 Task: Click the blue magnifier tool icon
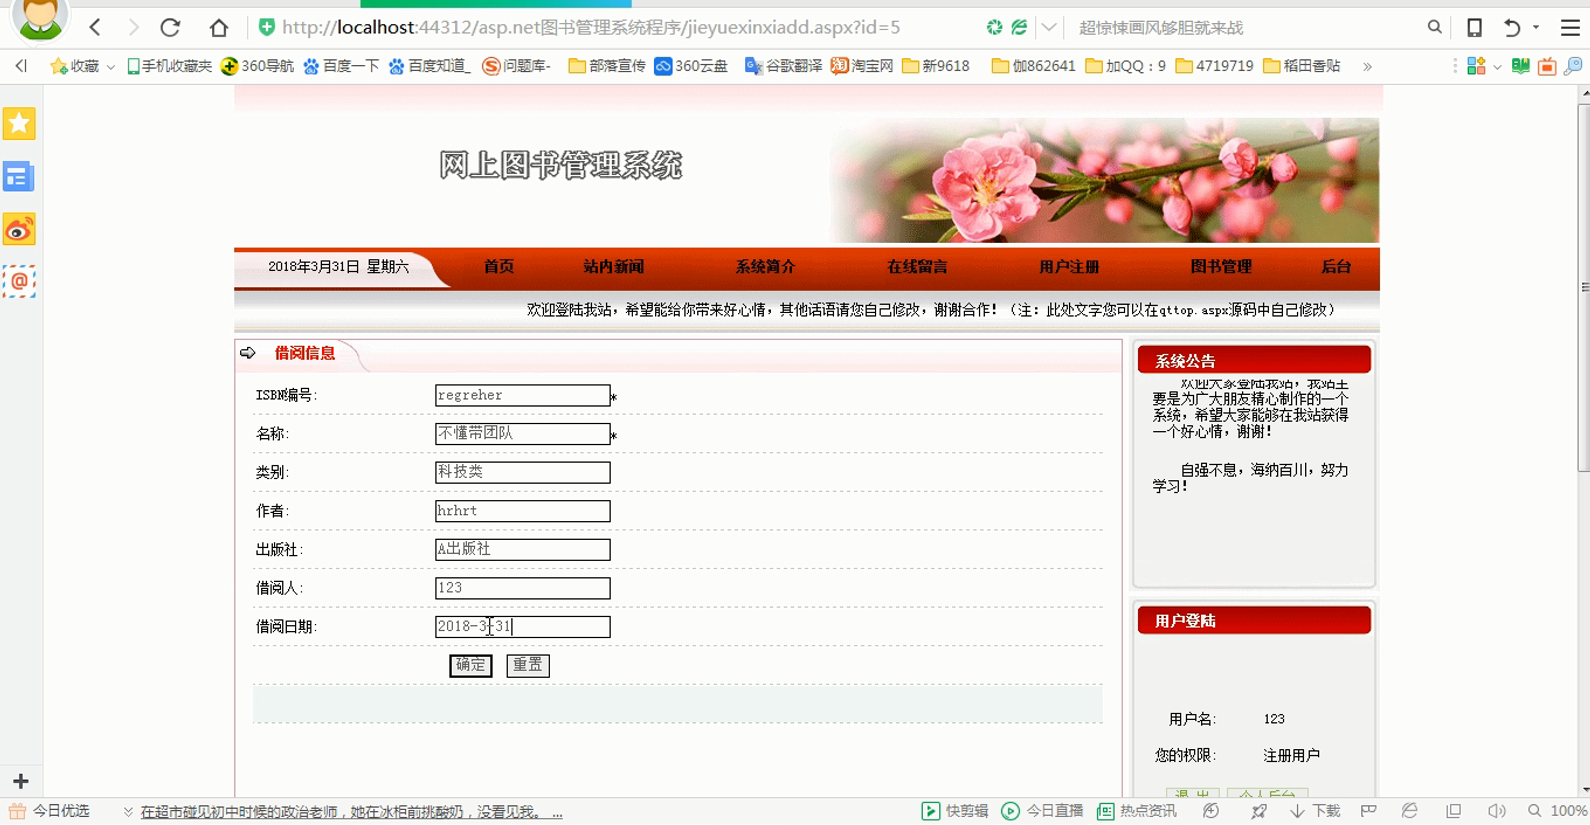pyautogui.click(x=1573, y=66)
